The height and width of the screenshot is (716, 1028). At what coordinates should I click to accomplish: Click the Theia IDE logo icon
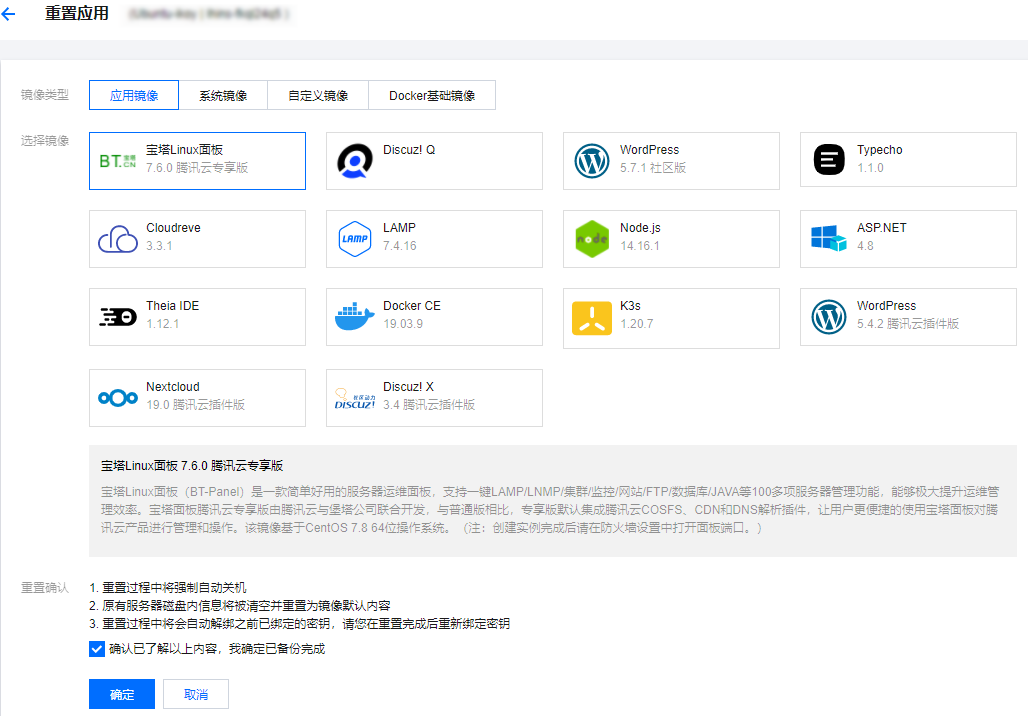(x=117, y=317)
